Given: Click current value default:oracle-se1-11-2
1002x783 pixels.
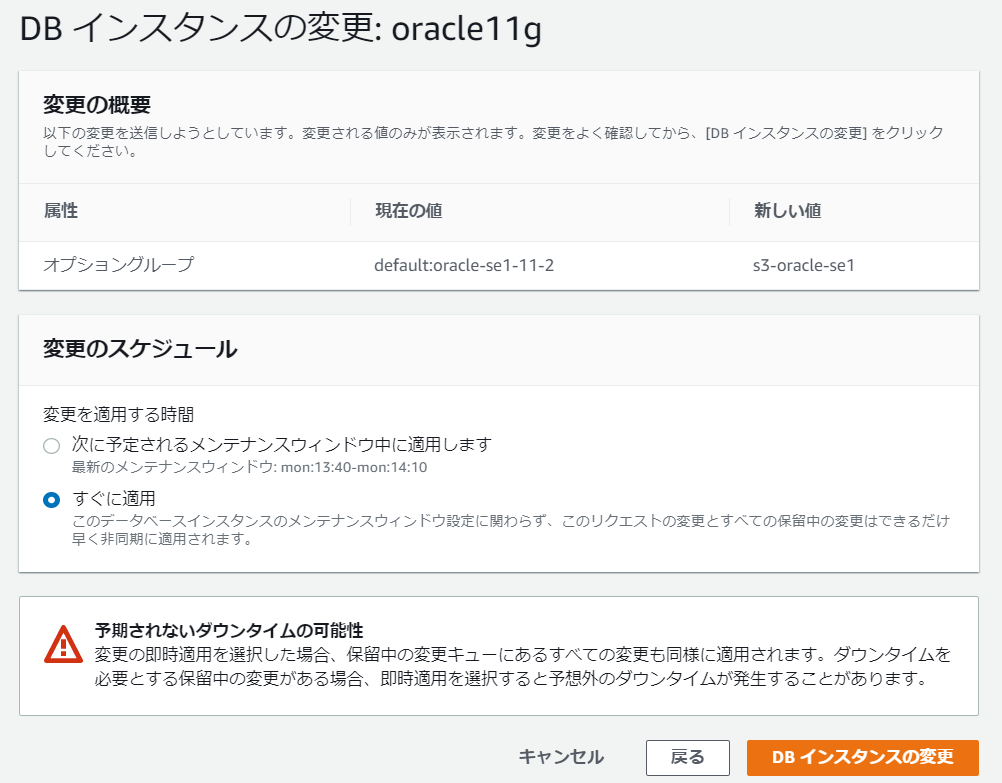Looking at the screenshot, I should [x=464, y=265].
